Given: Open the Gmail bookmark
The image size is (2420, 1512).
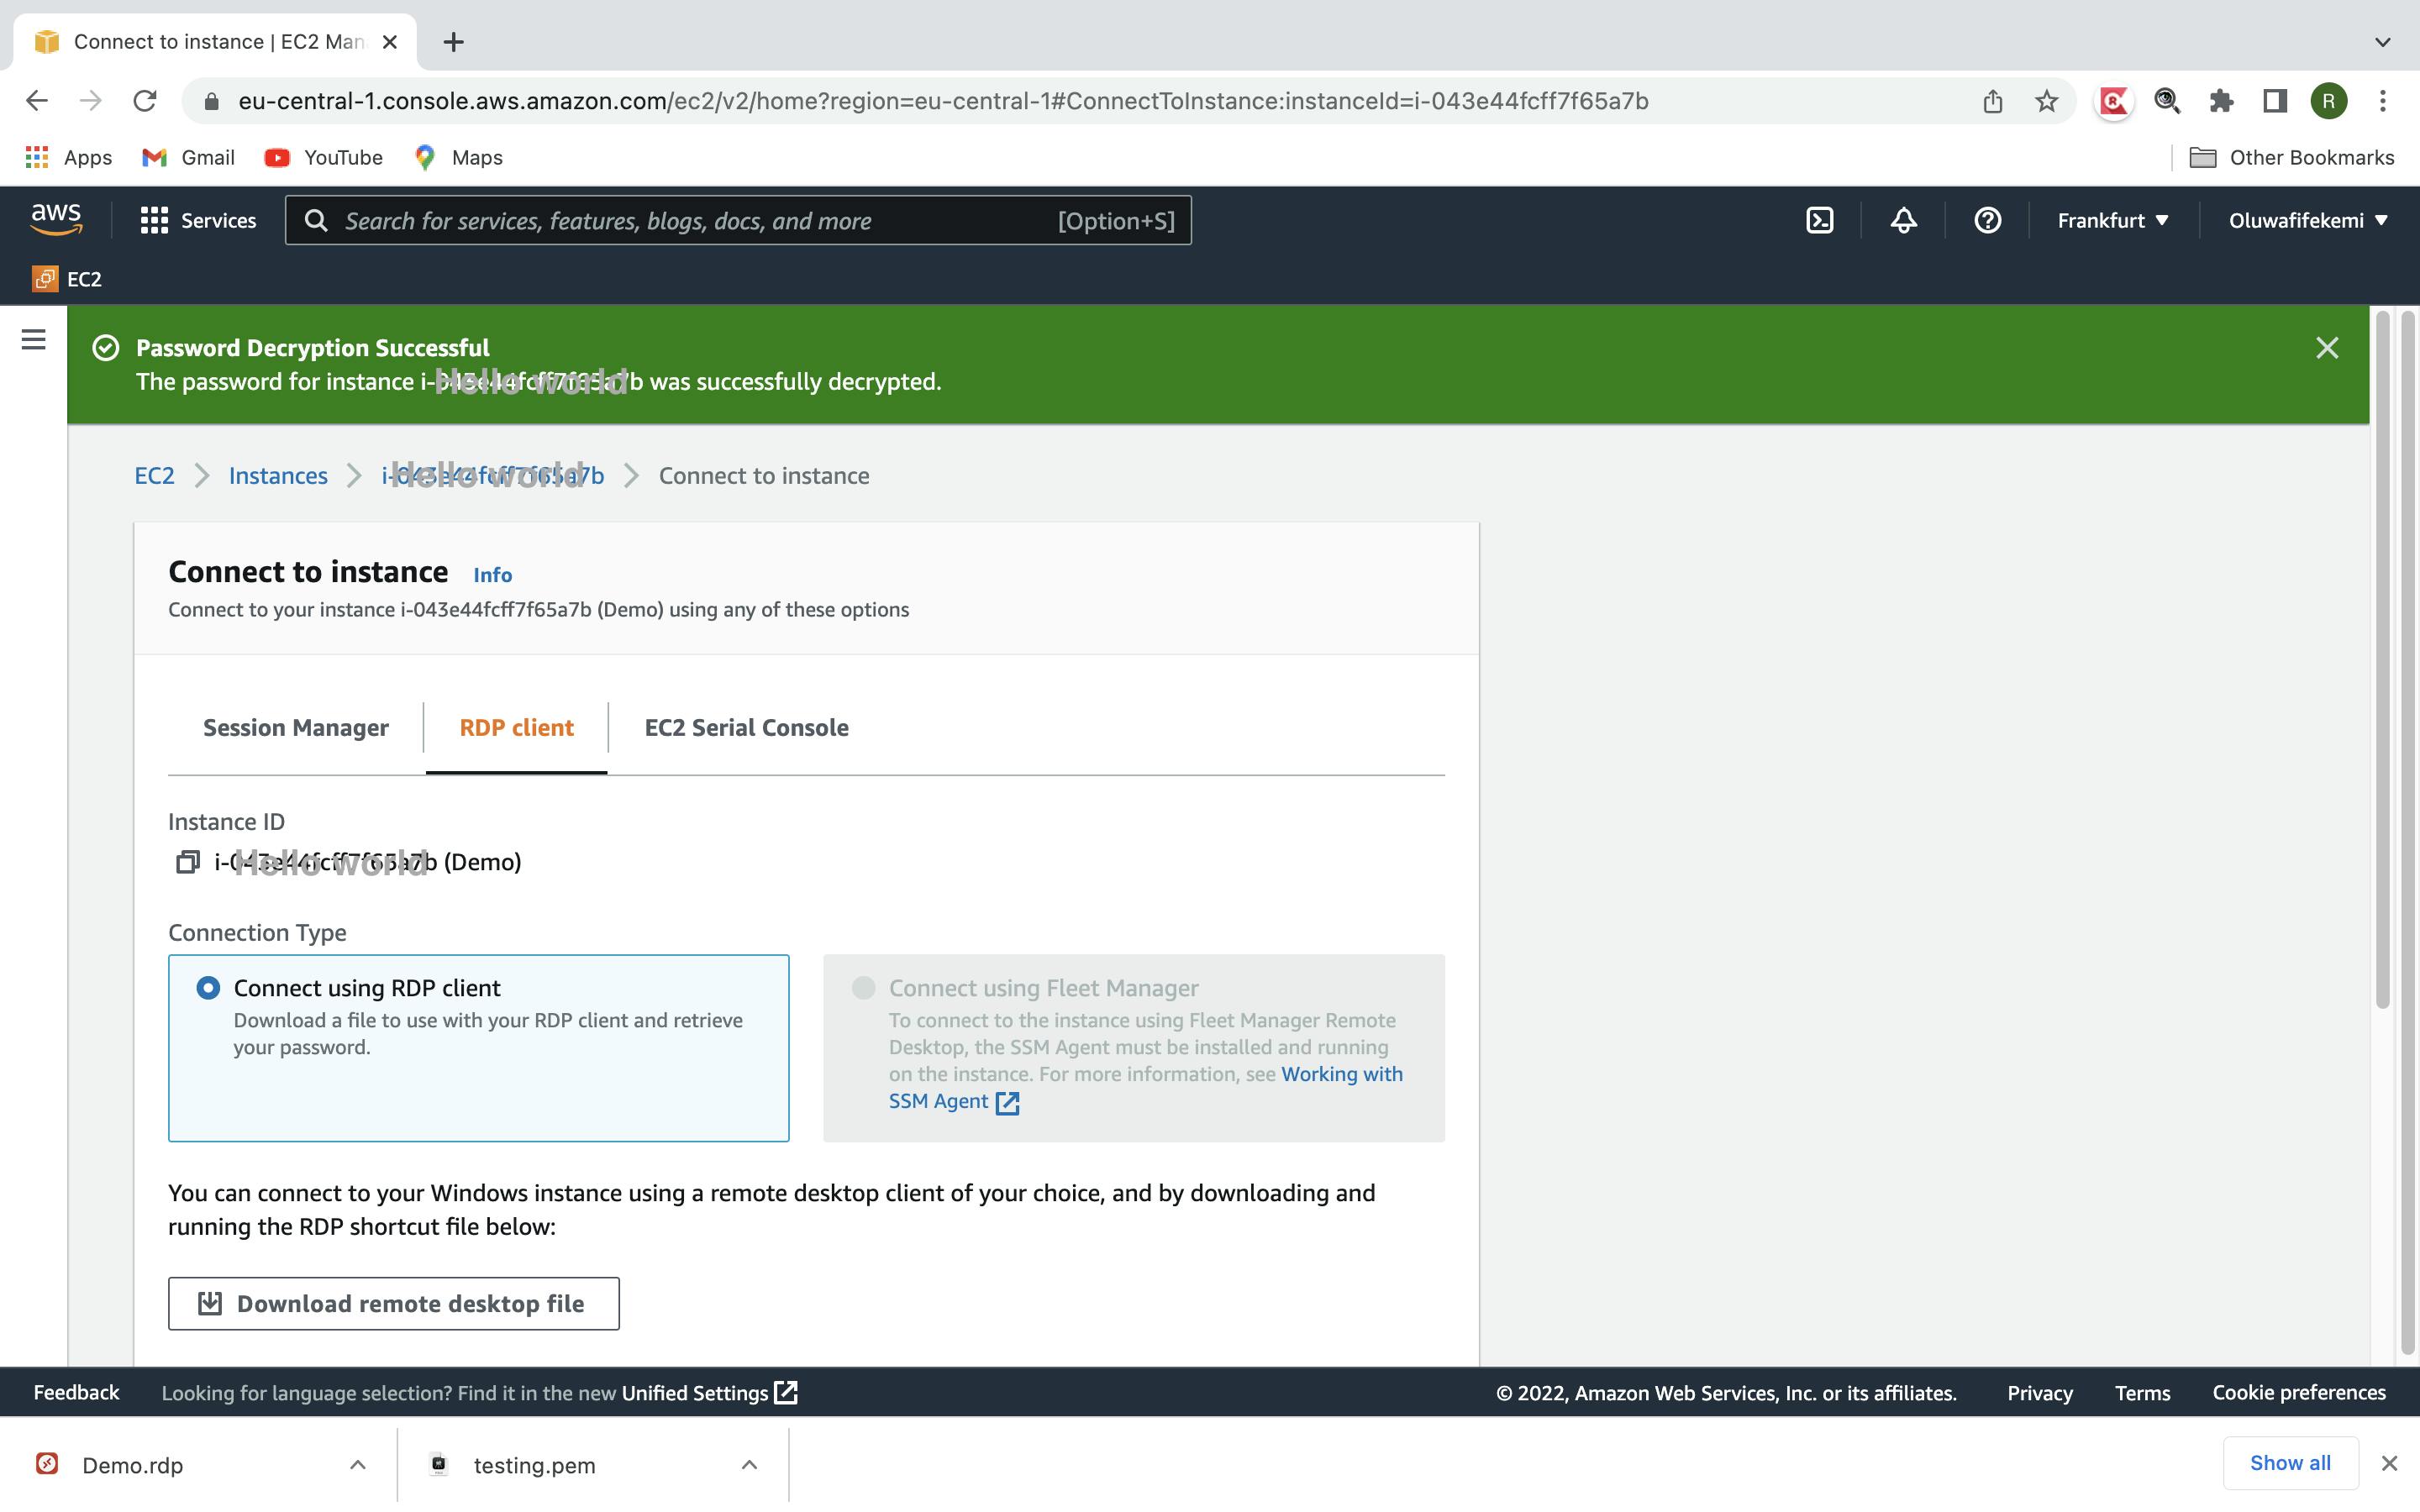Looking at the screenshot, I should 188,157.
